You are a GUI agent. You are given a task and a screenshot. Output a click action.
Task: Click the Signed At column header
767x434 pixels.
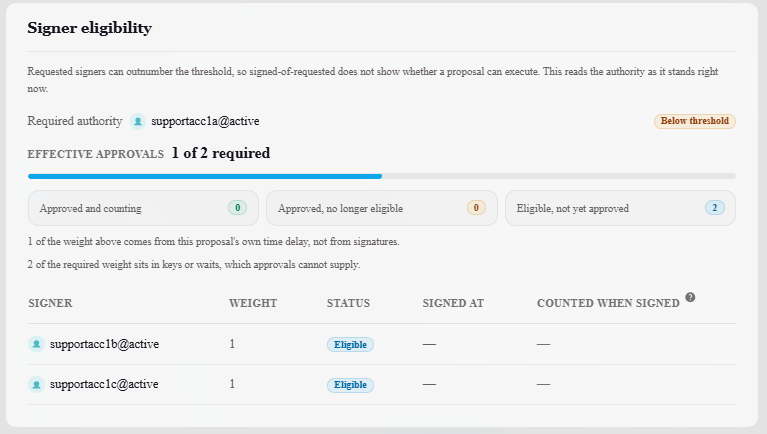coord(453,303)
